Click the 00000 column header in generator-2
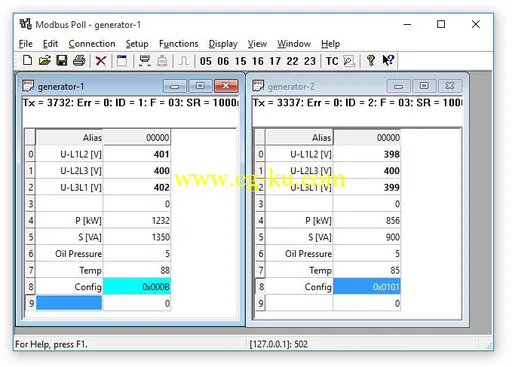The image size is (512, 367). point(367,137)
